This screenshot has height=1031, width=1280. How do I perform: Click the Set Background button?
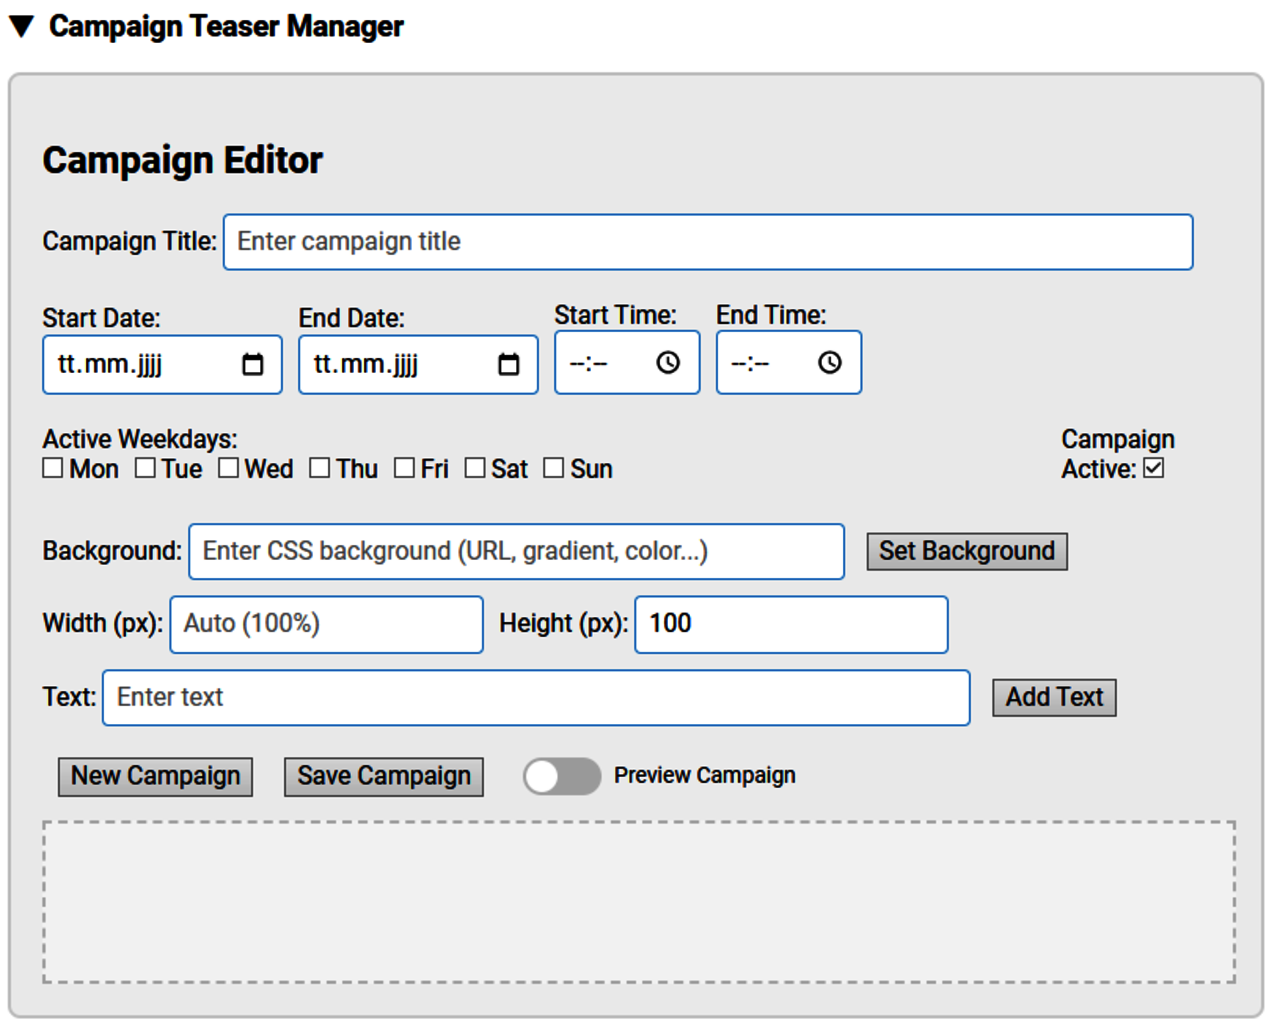coord(966,551)
